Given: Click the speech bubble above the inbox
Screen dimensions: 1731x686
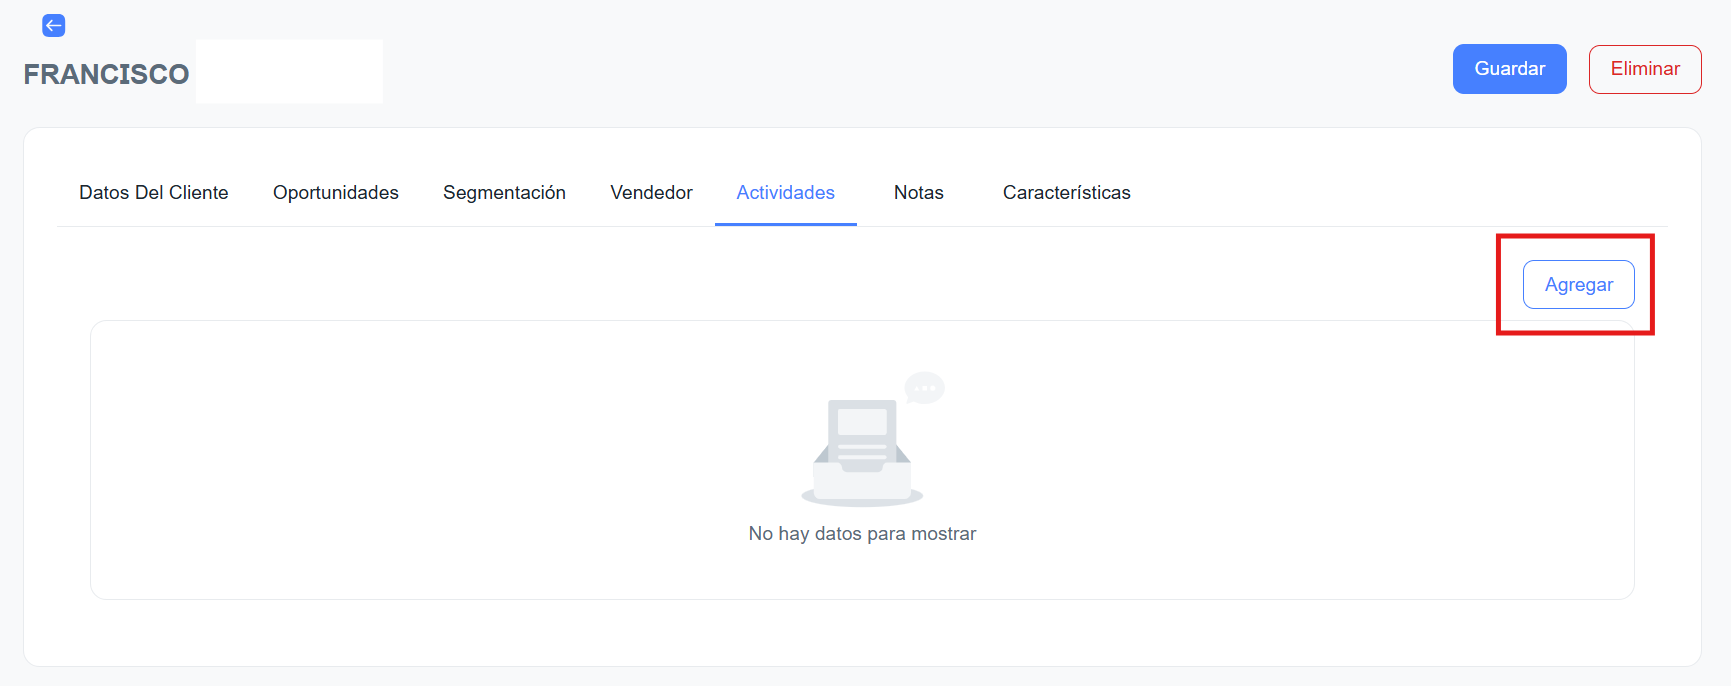Looking at the screenshot, I should [925, 387].
